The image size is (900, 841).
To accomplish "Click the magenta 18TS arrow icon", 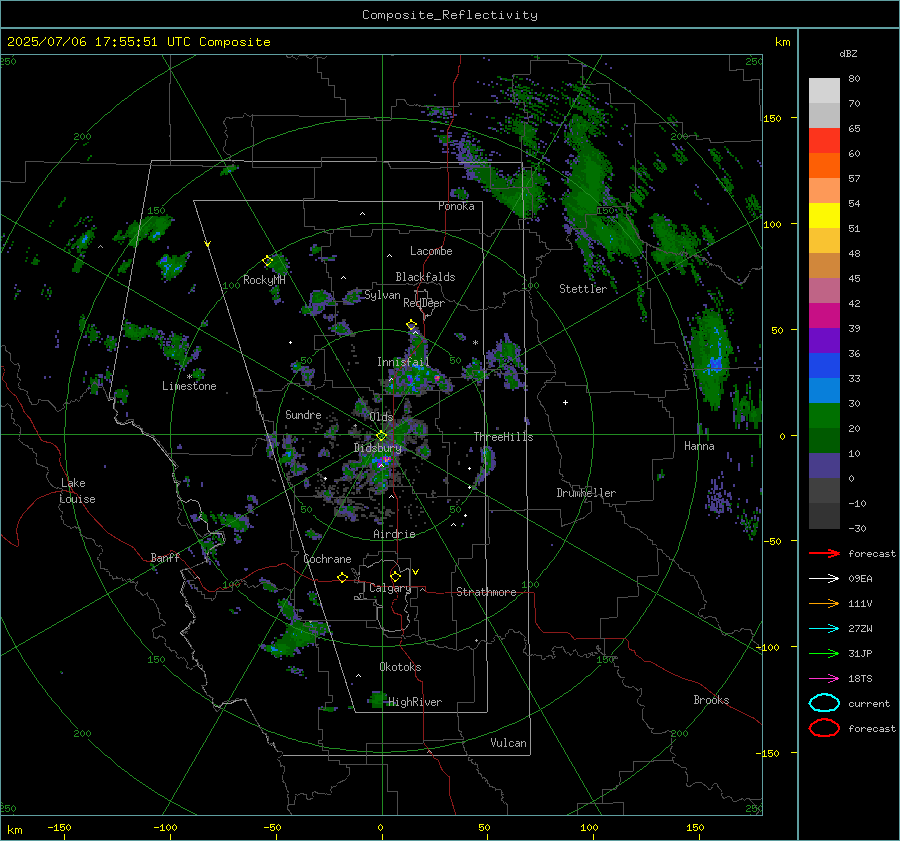I will (x=824, y=679).
